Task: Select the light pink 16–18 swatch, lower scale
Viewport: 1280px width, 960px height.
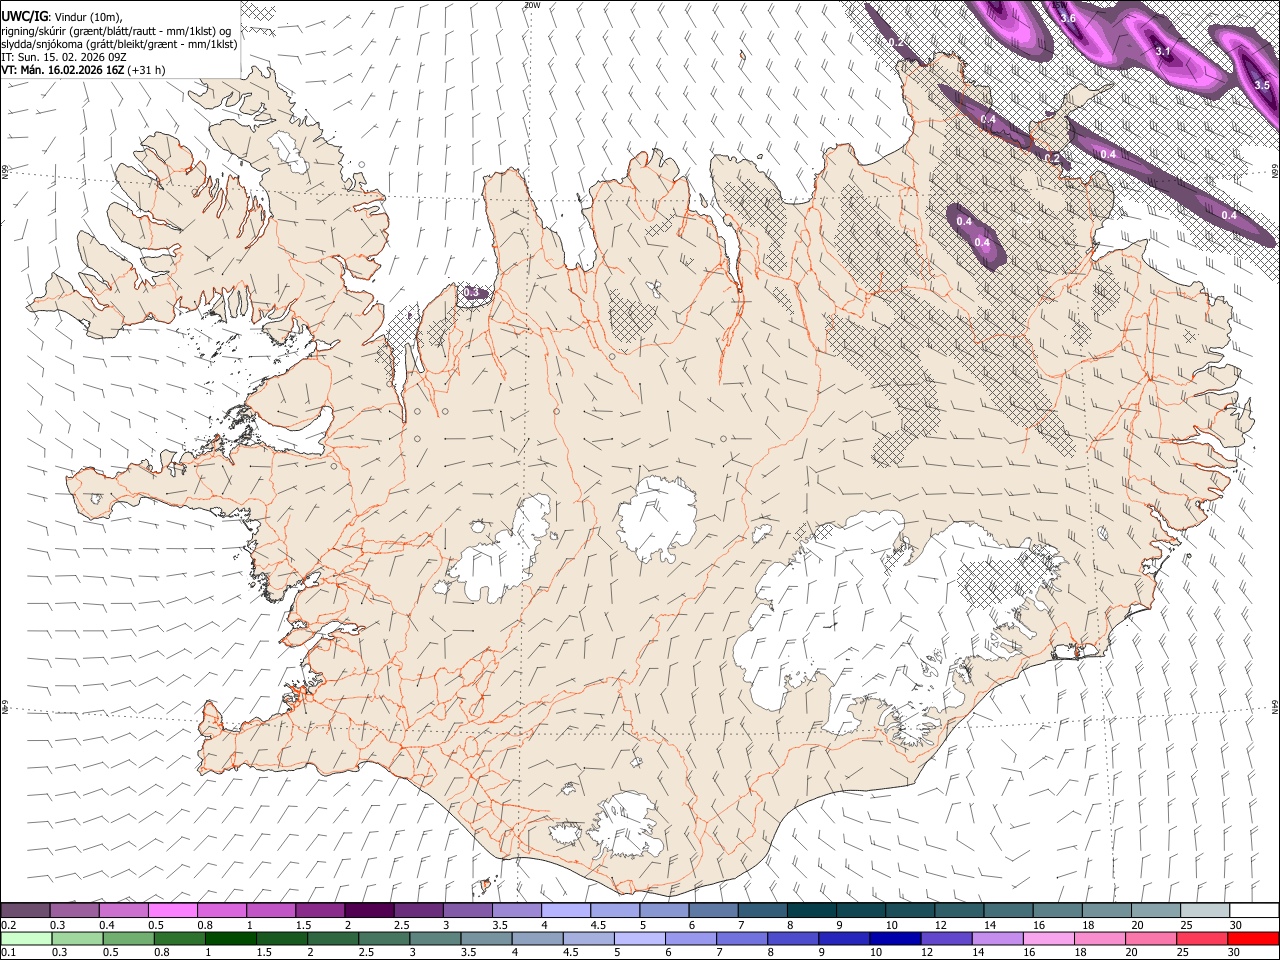Action: pyautogui.click(x=1050, y=938)
